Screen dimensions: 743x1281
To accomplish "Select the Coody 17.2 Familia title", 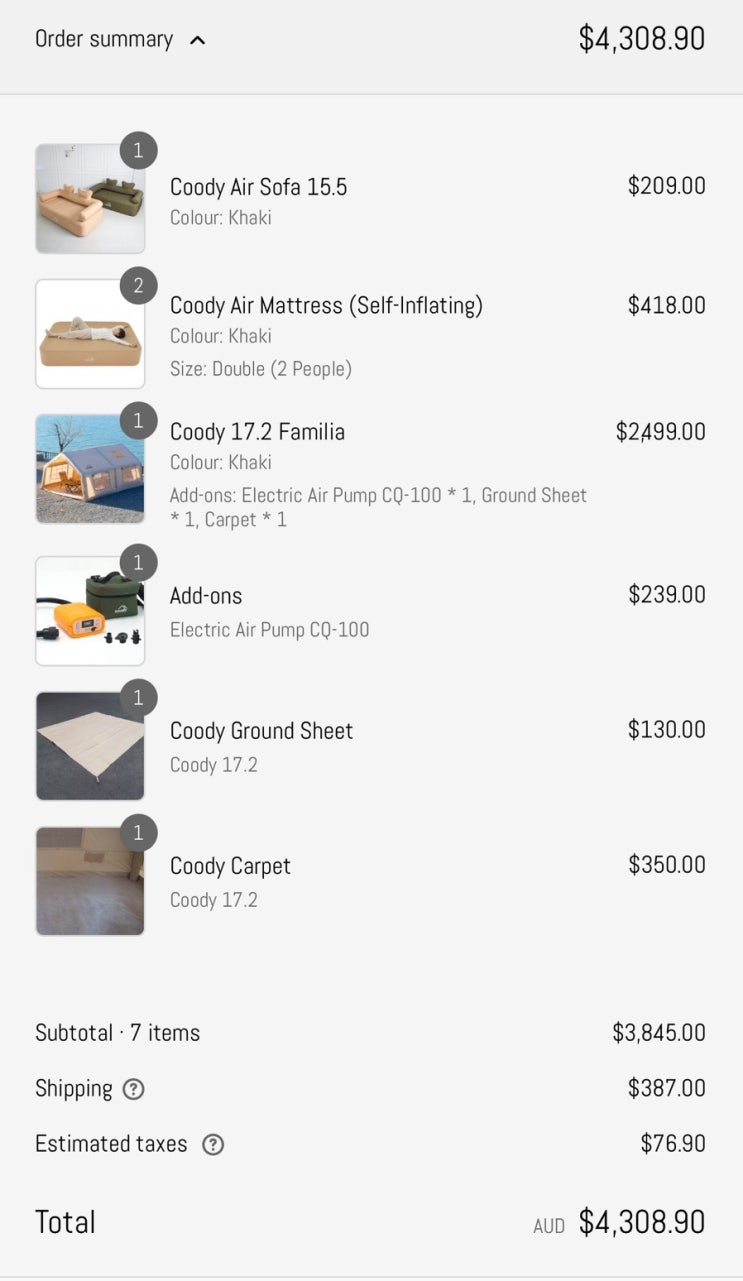I will coord(257,432).
